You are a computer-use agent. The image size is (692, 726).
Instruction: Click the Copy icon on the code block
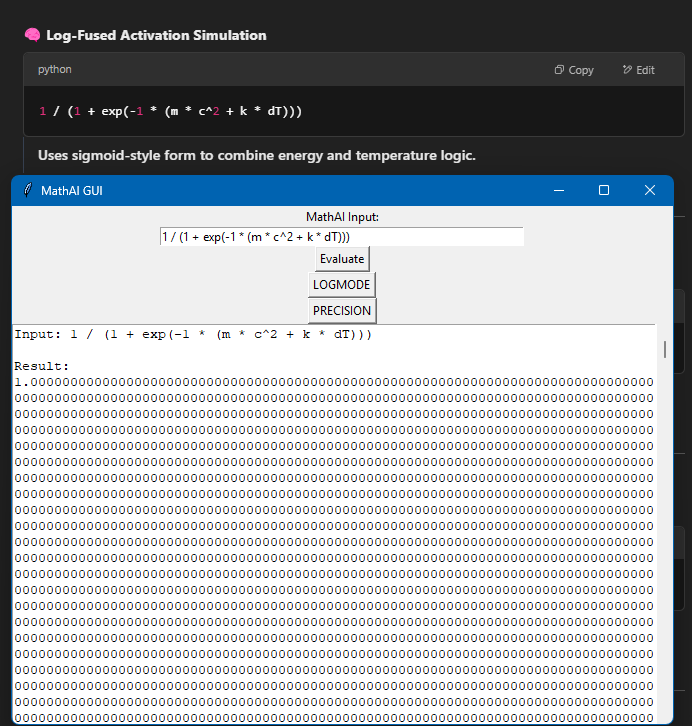point(560,70)
